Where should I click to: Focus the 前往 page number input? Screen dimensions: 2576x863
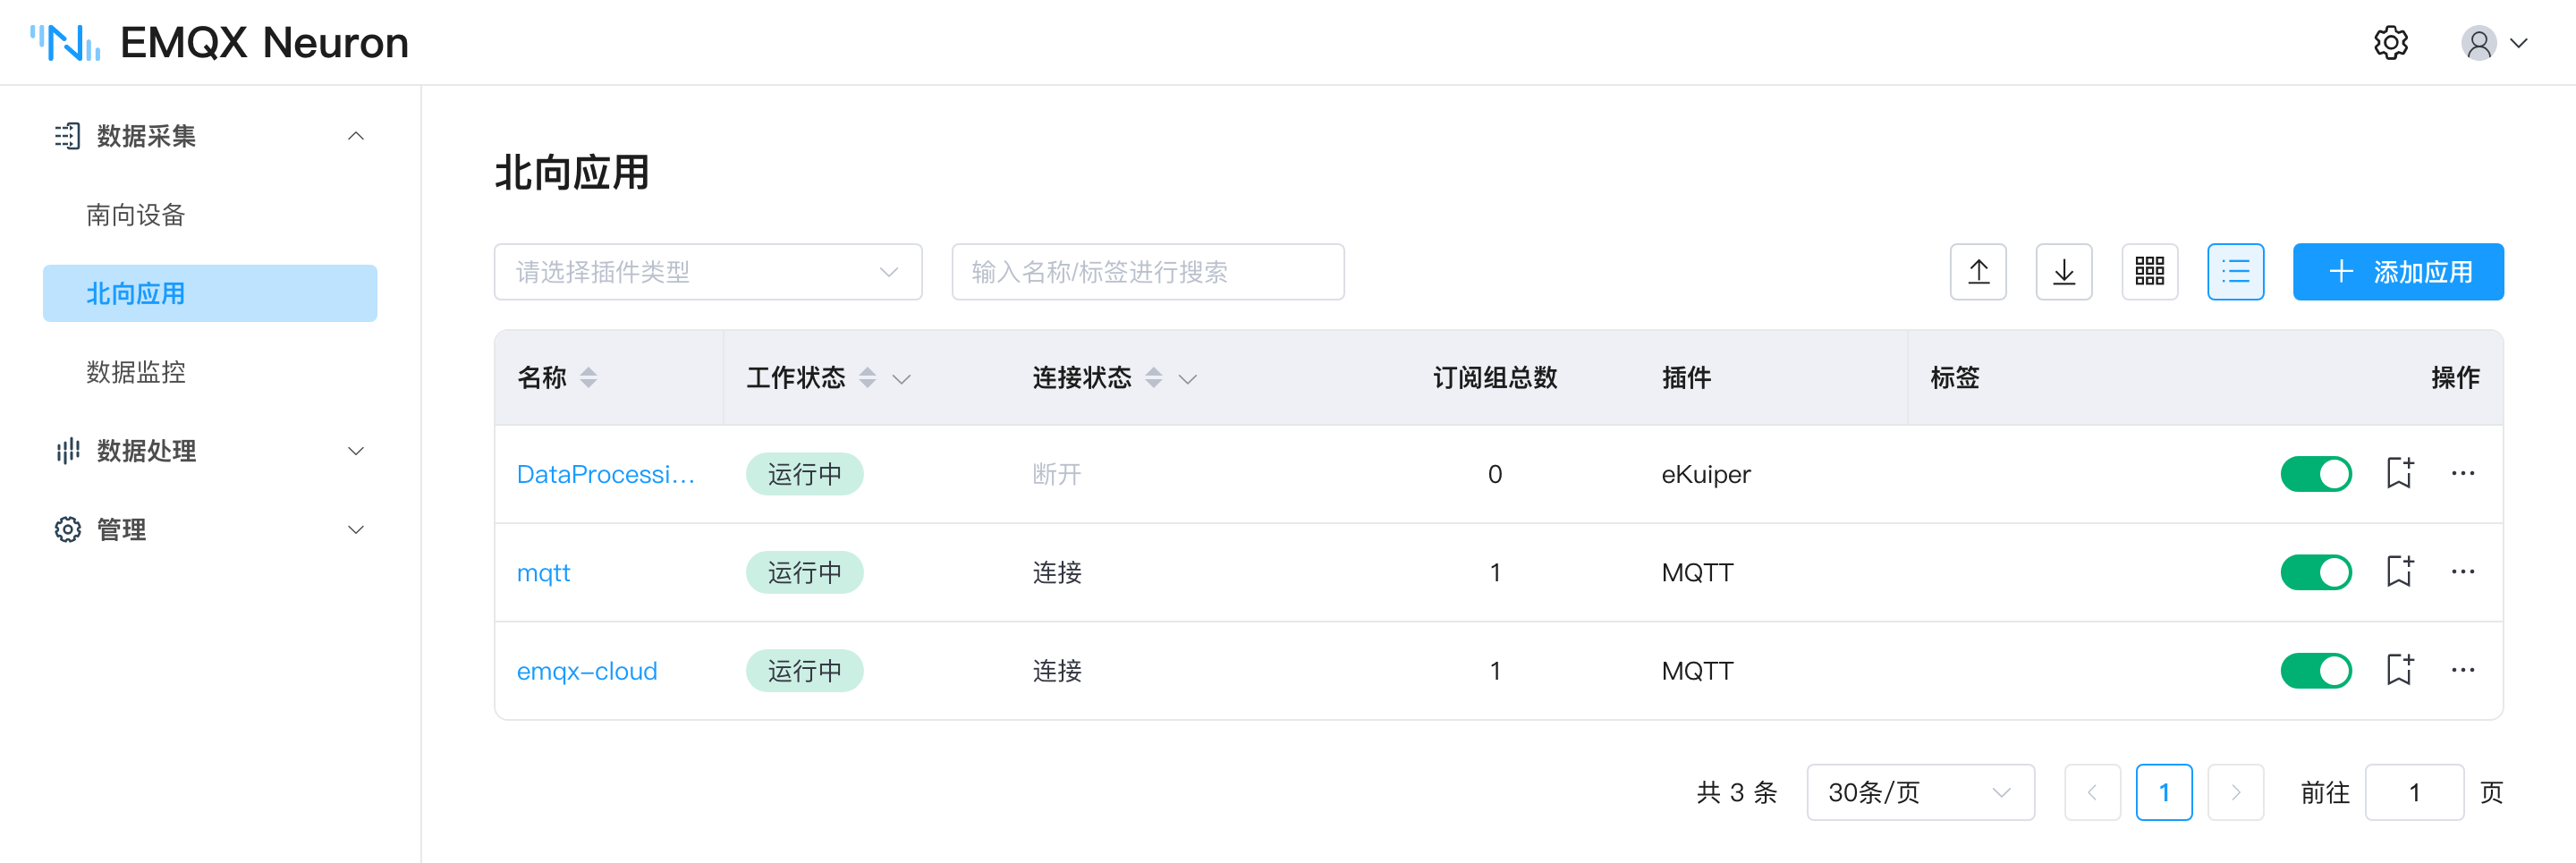pos(2414,793)
